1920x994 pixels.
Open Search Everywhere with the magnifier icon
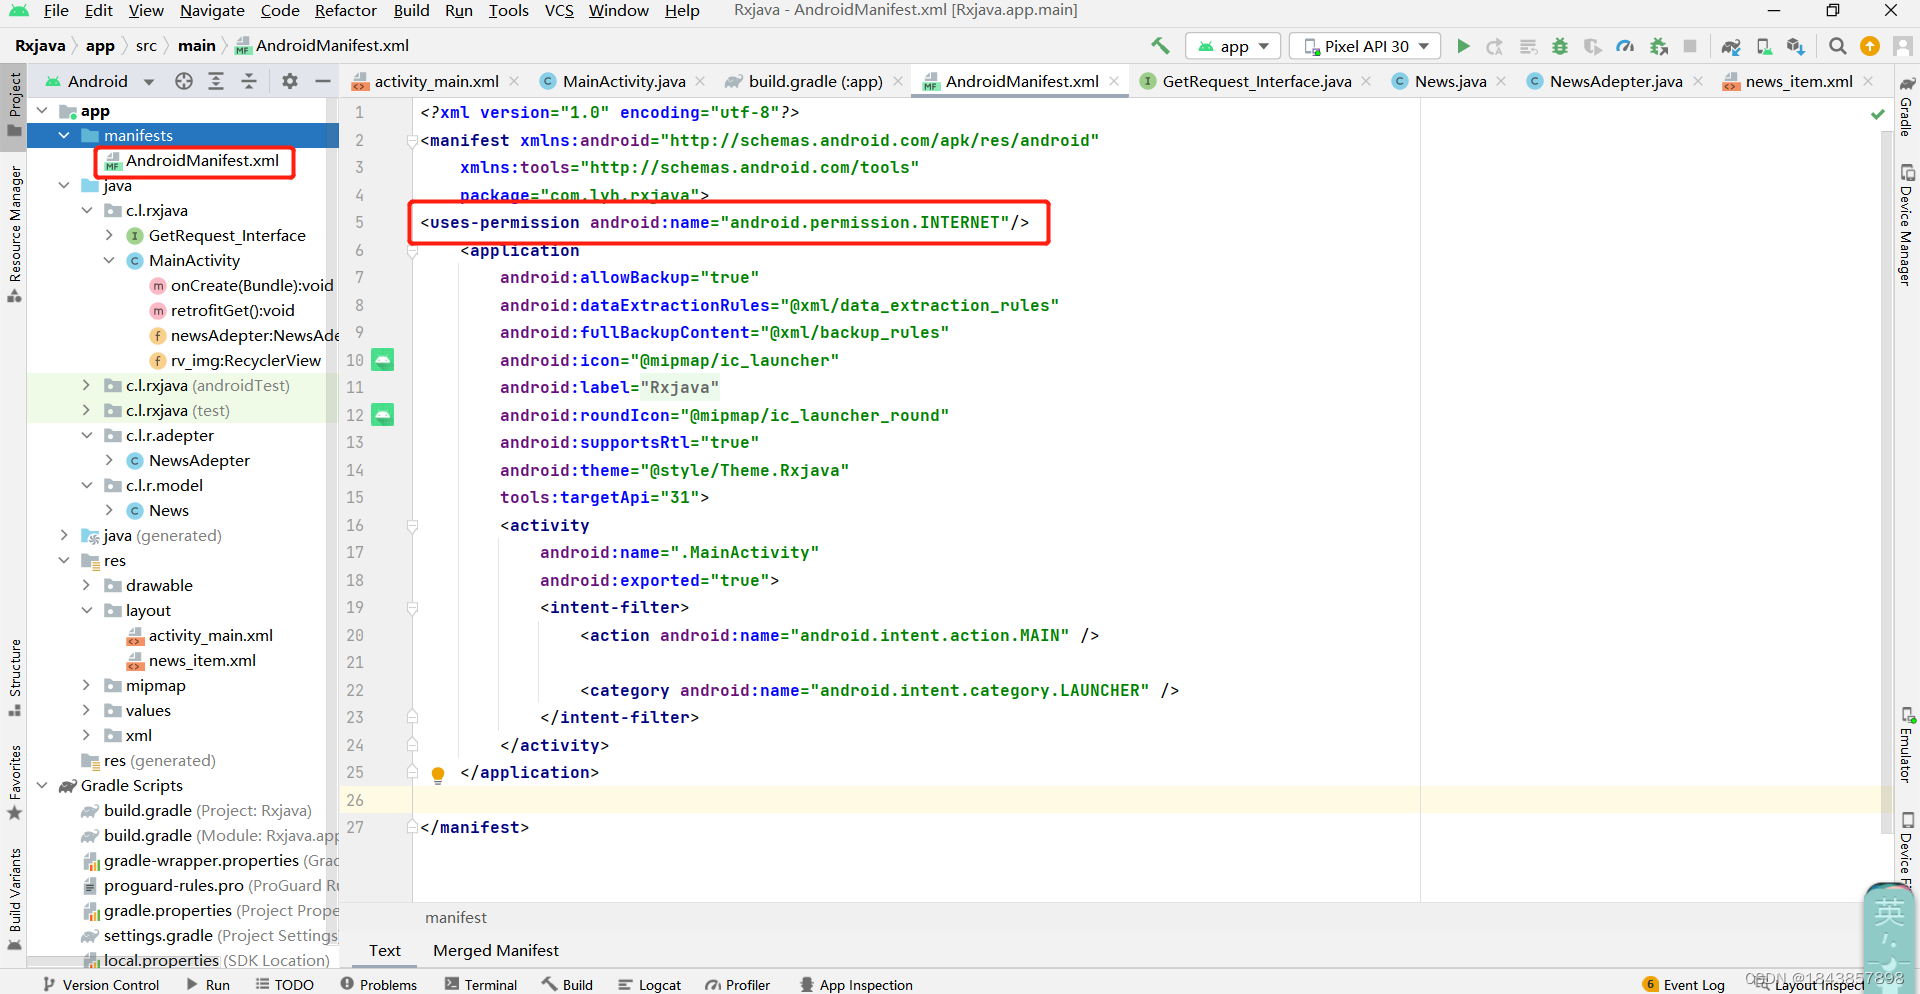pyautogui.click(x=1838, y=46)
